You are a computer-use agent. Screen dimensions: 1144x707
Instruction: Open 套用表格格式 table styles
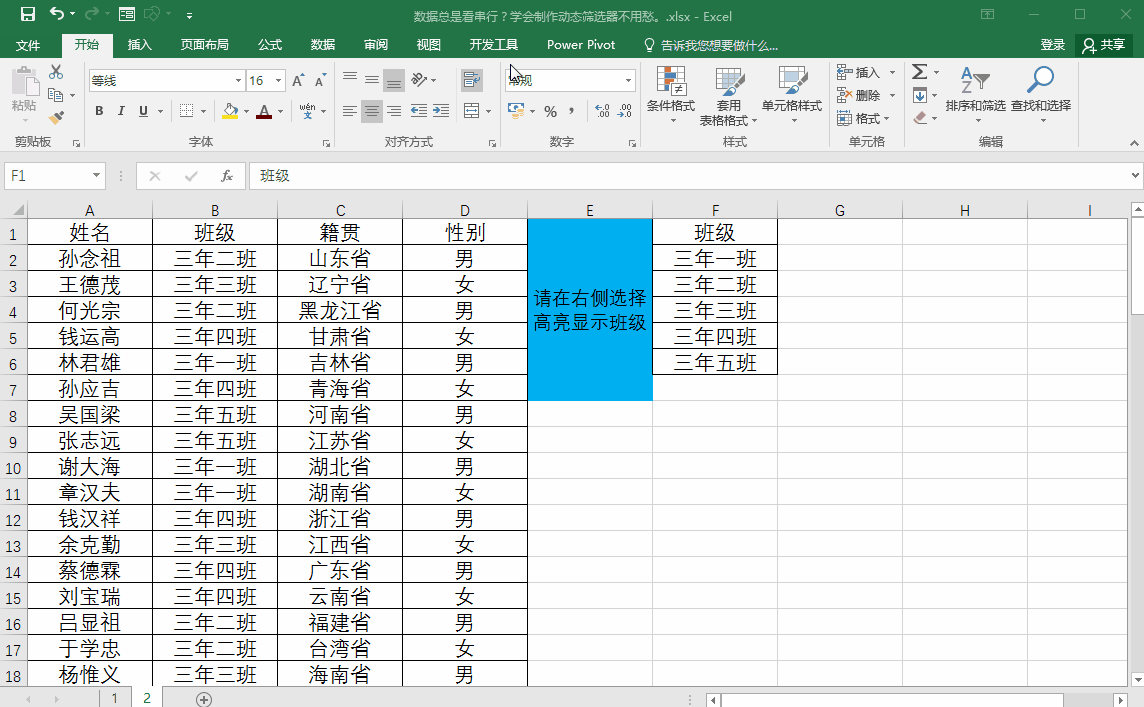pyautogui.click(x=728, y=95)
